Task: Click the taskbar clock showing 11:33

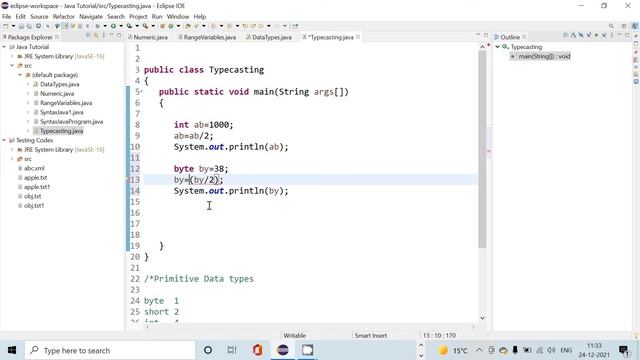Action: (x=594, y=350)
